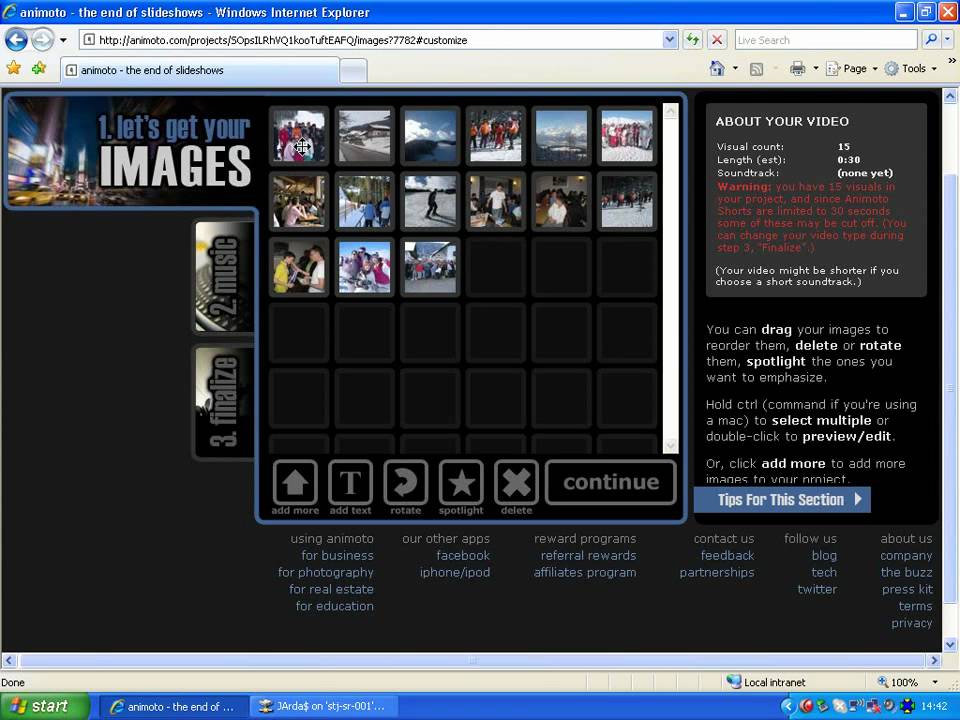Click the Home icon in the toolbar
960x720 pixels.
coord(717,68)
